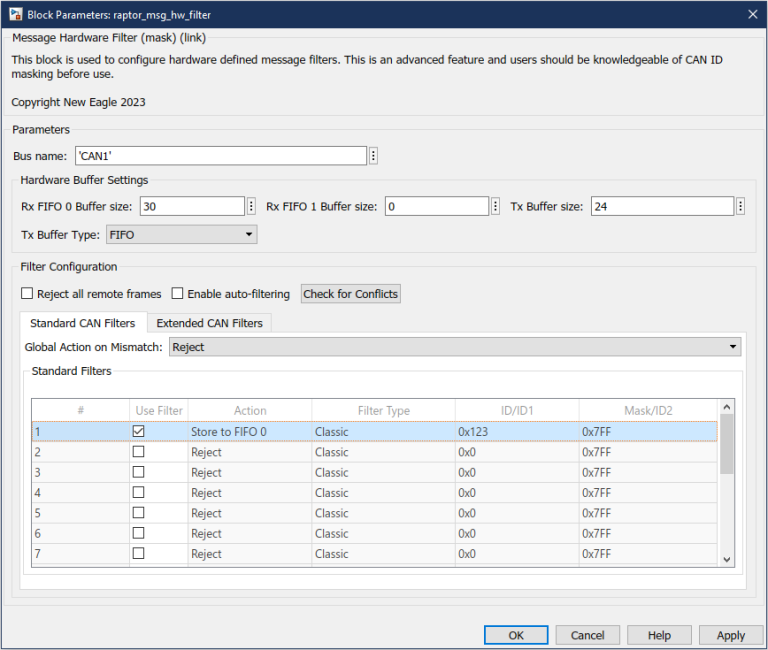Select the Standard CAN Filters tab
This screenshot has height=650, width=768.
[82, 323]
